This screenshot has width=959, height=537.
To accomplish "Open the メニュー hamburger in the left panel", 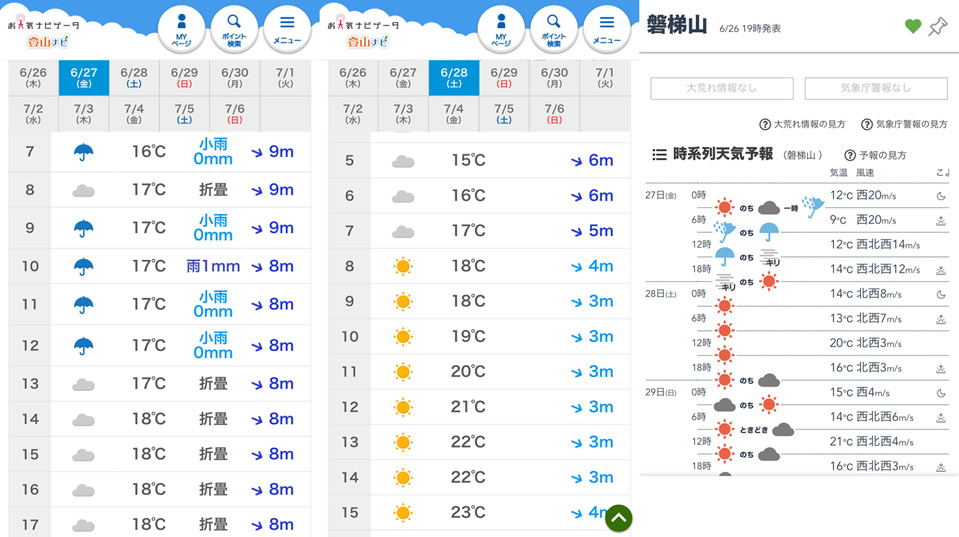I will (287, 30).
